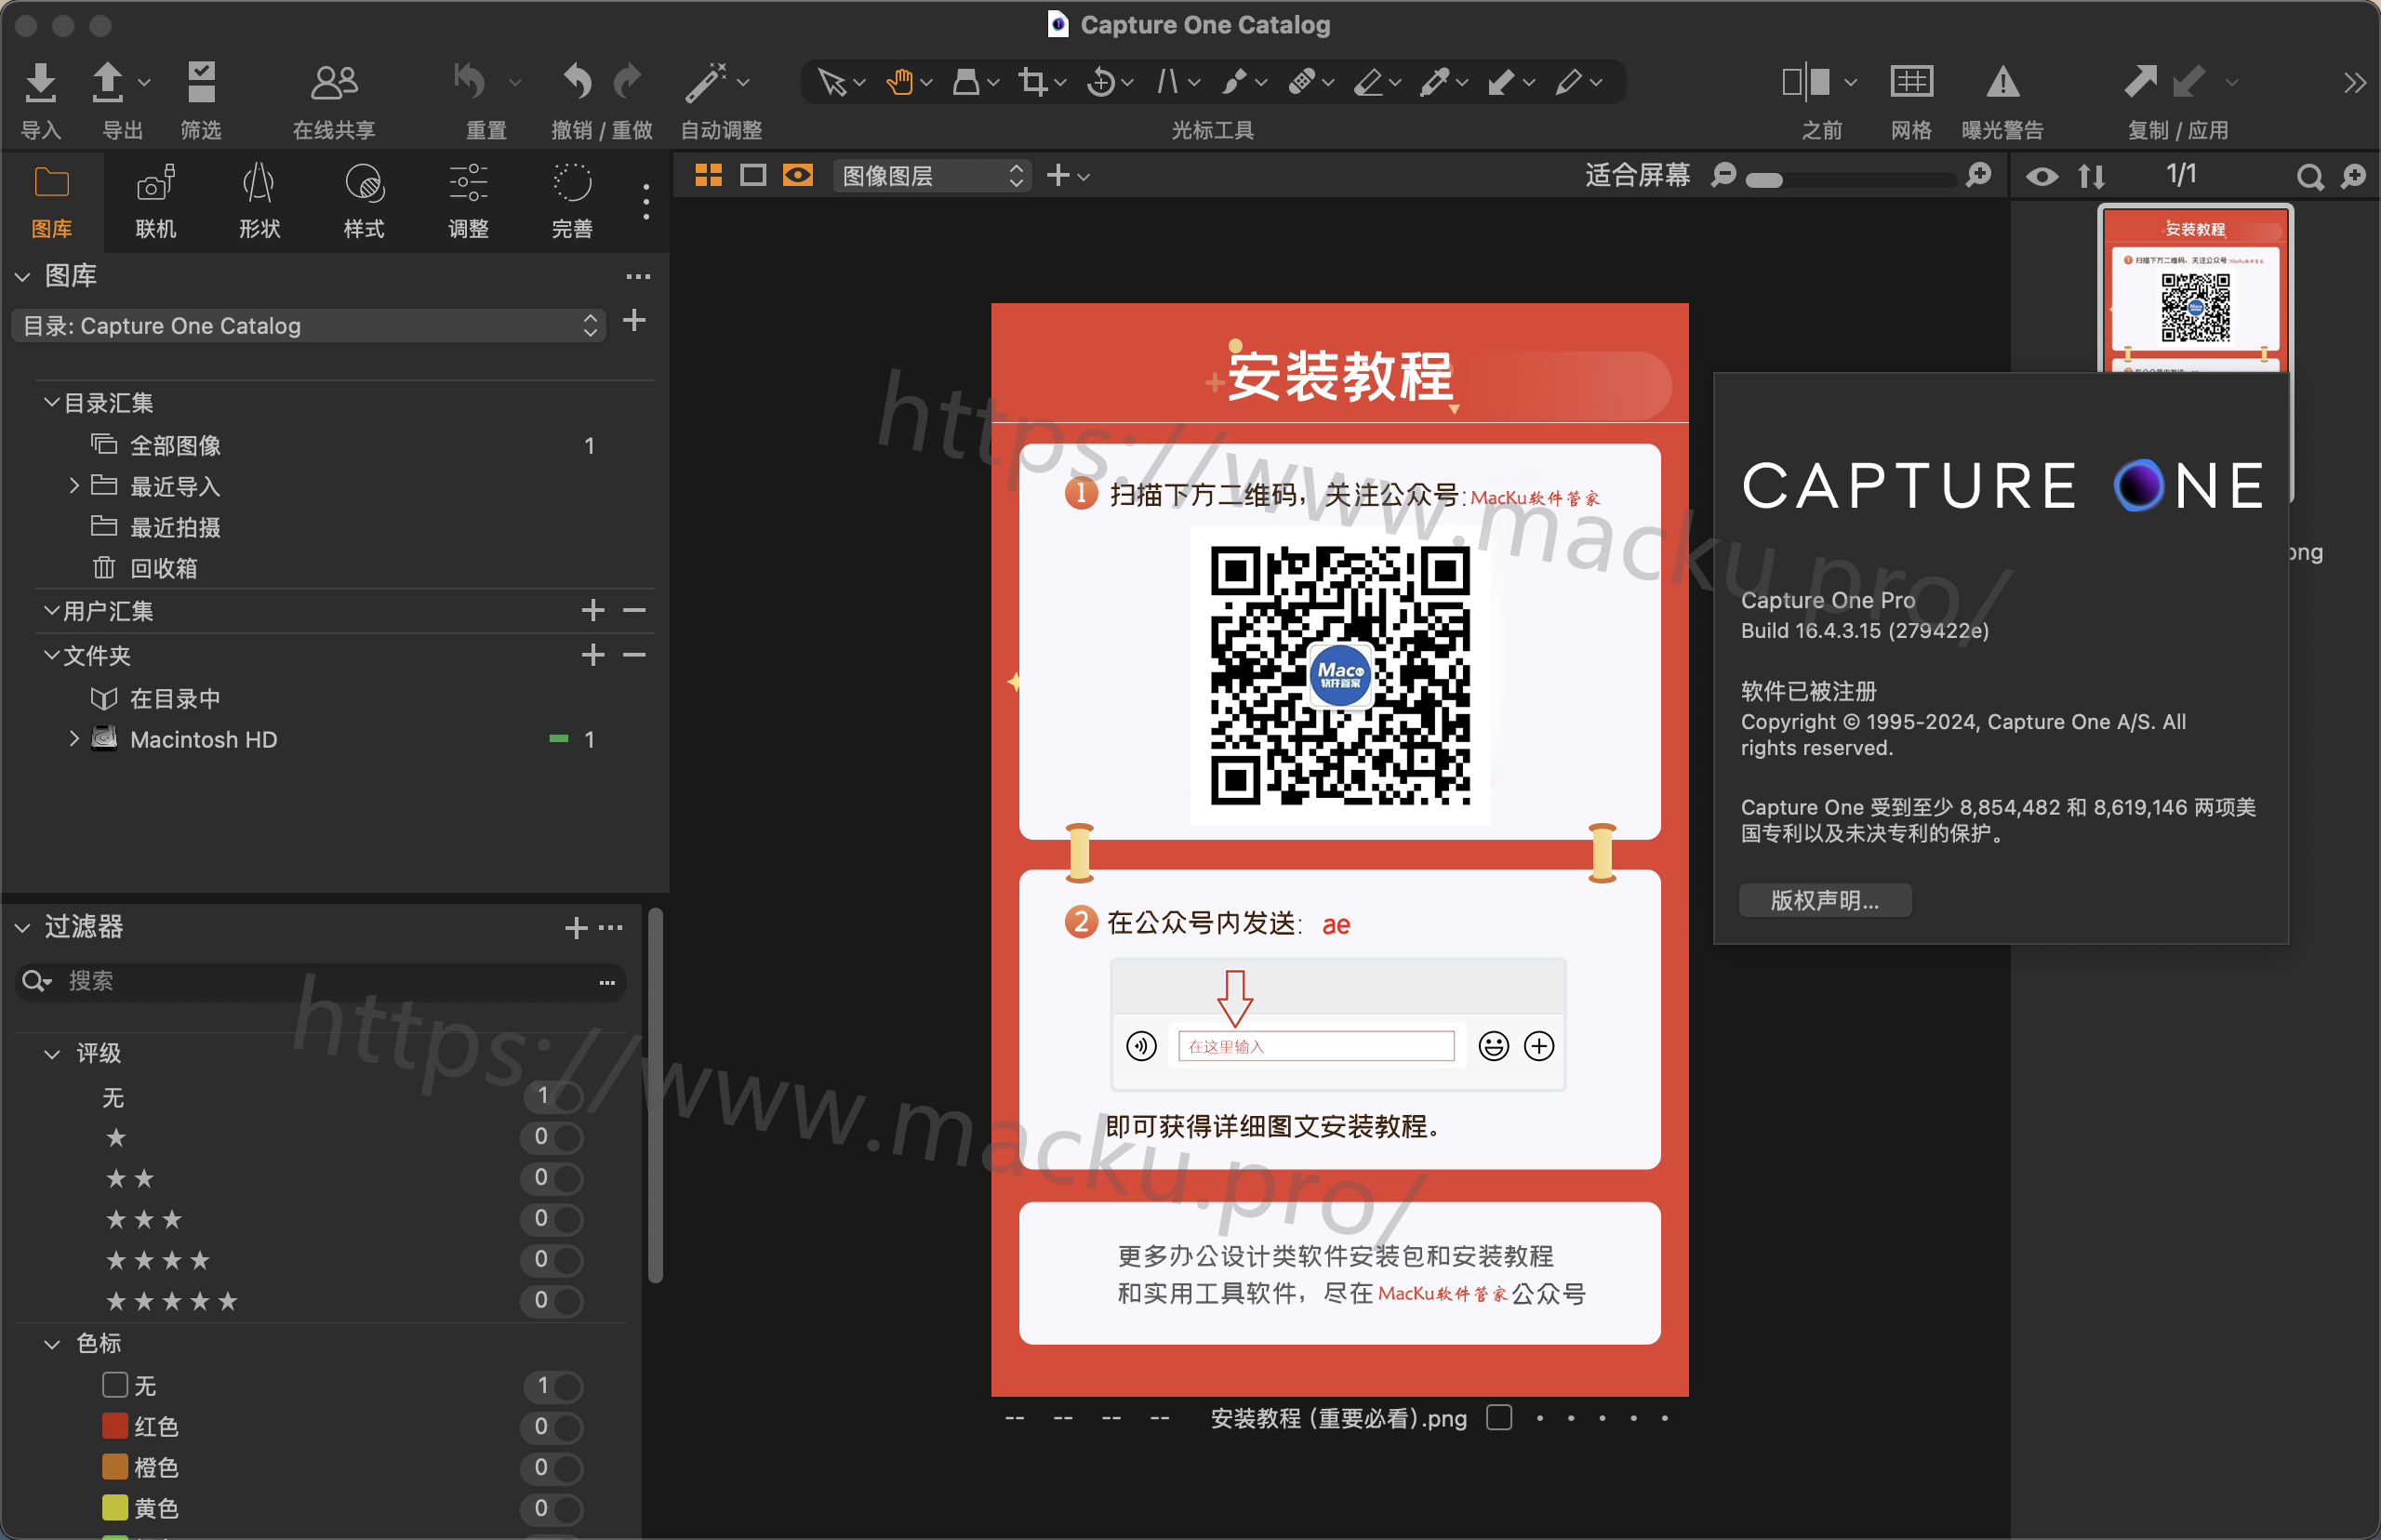Click the Import (导入) icon
Image resolution: width=2381 pixels, height=1540 pixels.
pyautogui.click(x=40, y=82)
